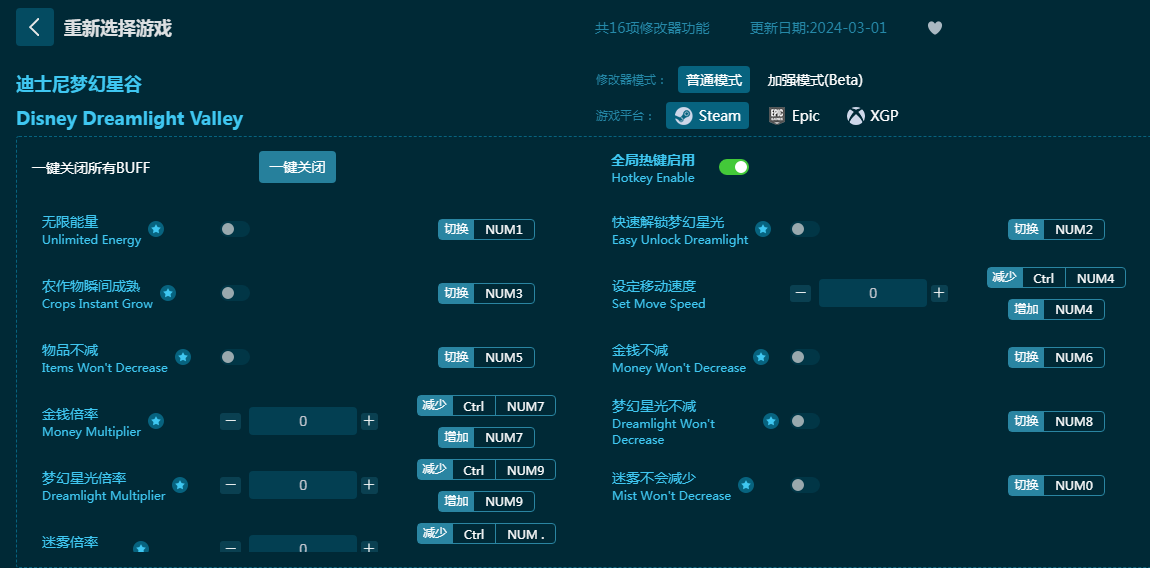The height and width of the screenshot is (568, 1150).
Task: Increase Money Multiplier with plus
Action: tap(369, 421)
